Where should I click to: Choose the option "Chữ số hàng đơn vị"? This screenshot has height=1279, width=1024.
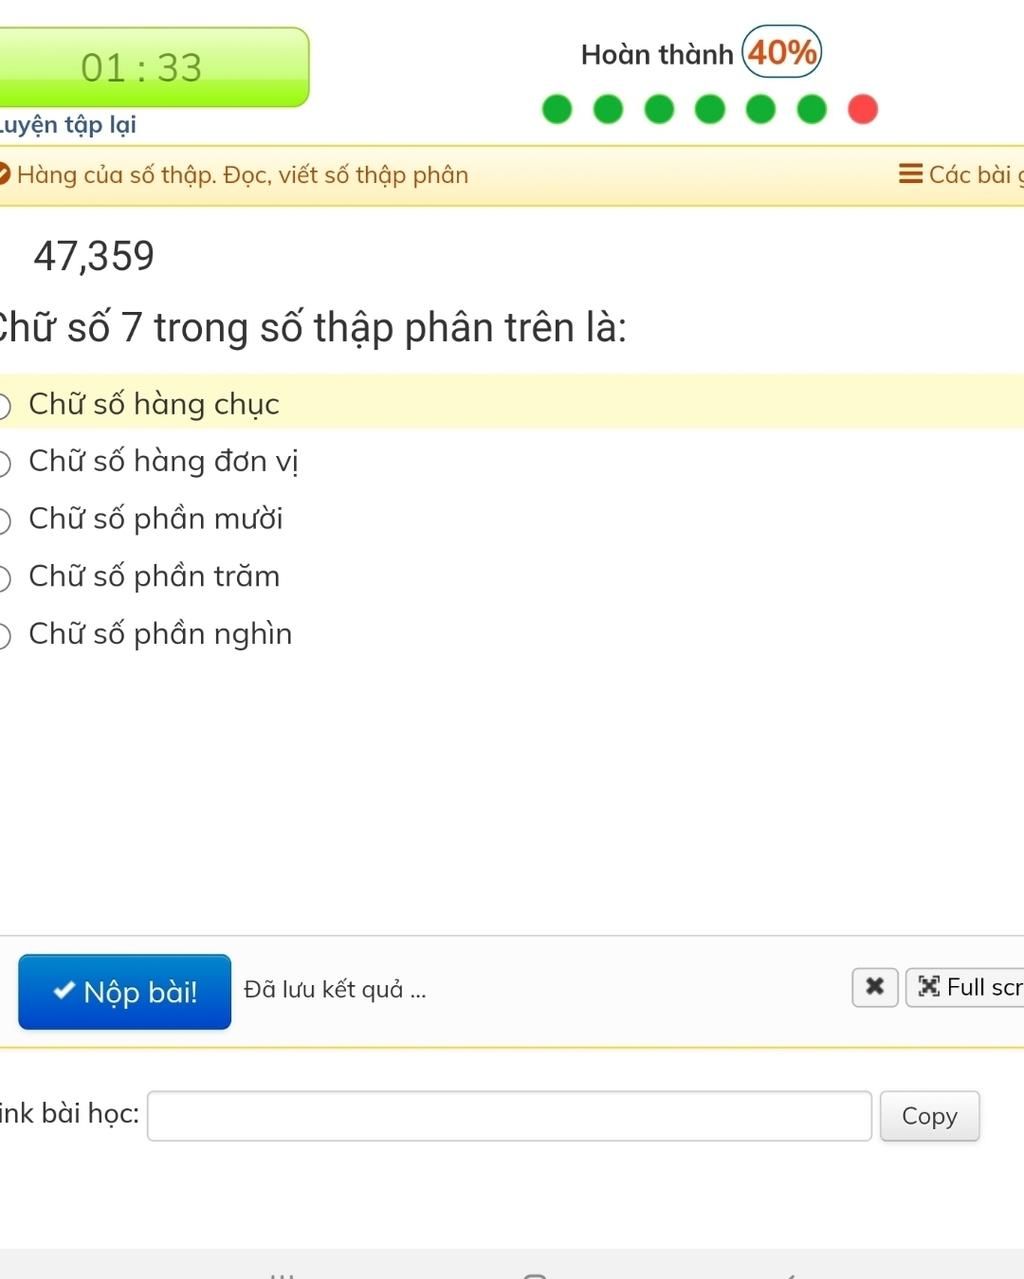tap(150, 461)
